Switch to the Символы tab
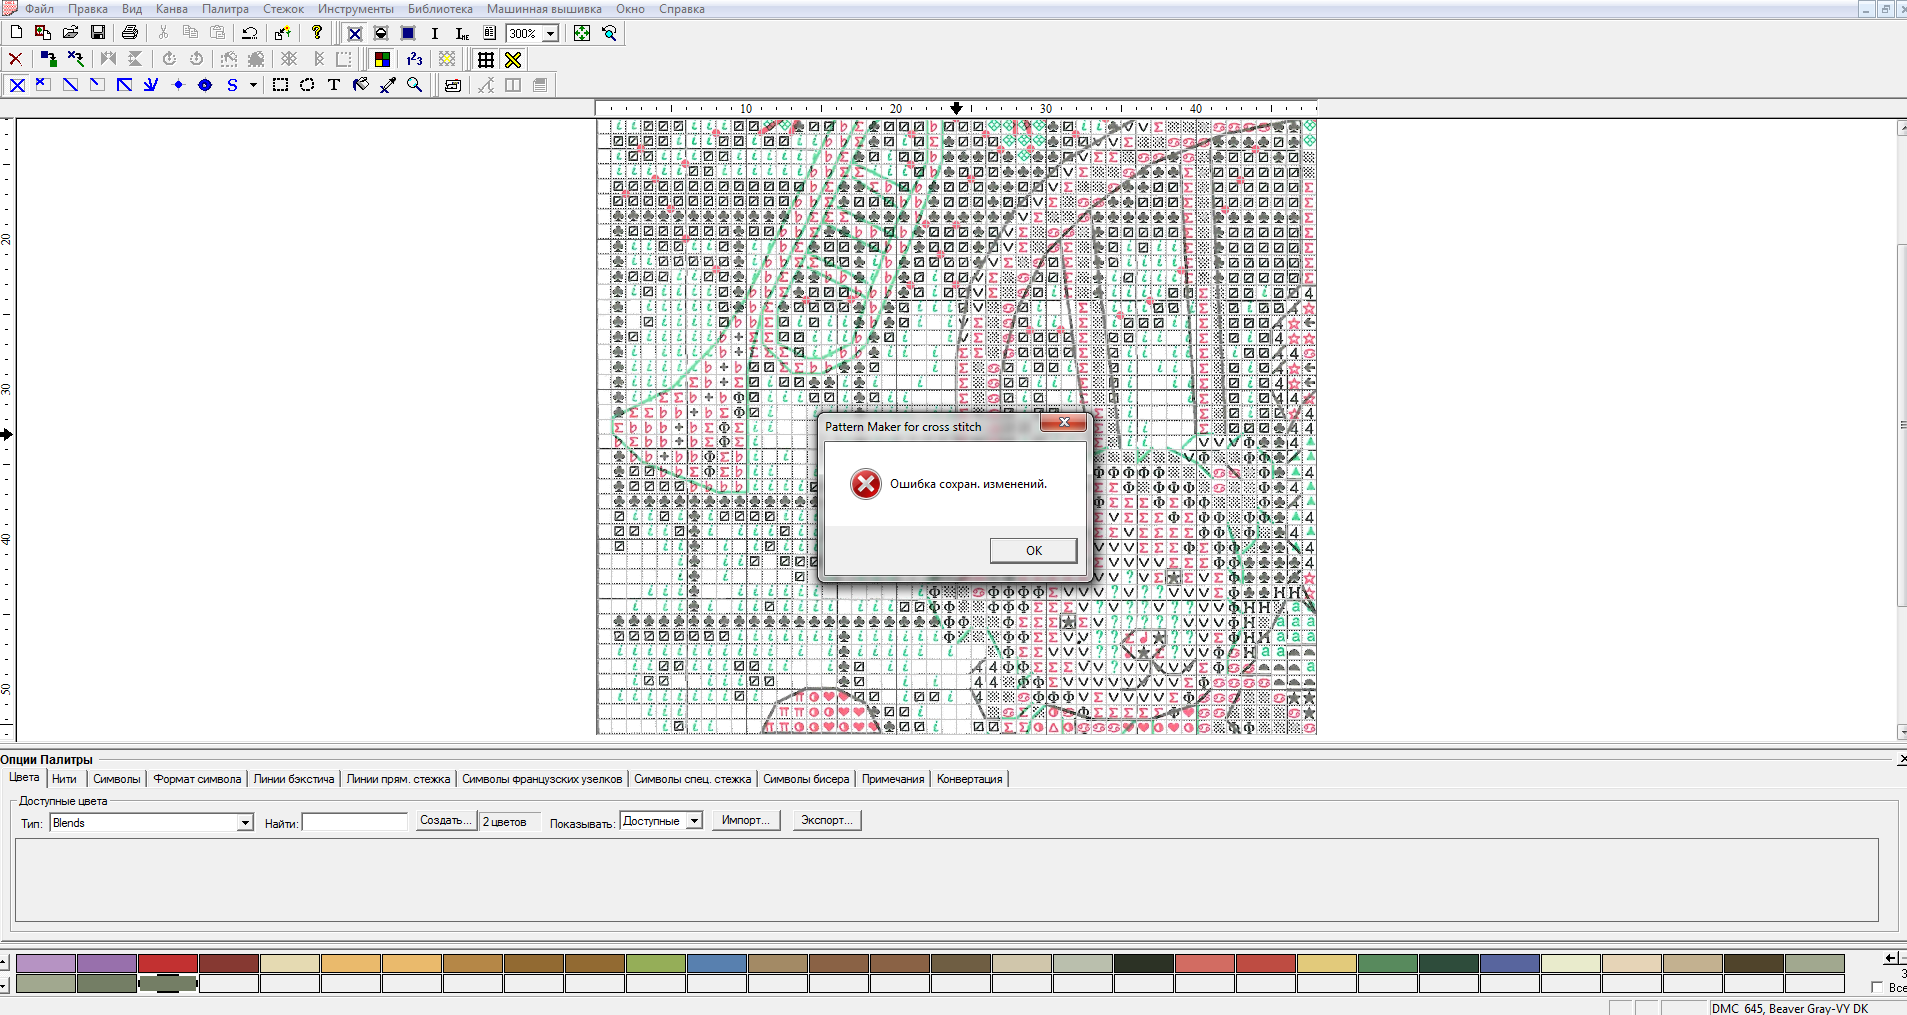Viewport: 1907px width, 1015px height. tap(117, 779)
